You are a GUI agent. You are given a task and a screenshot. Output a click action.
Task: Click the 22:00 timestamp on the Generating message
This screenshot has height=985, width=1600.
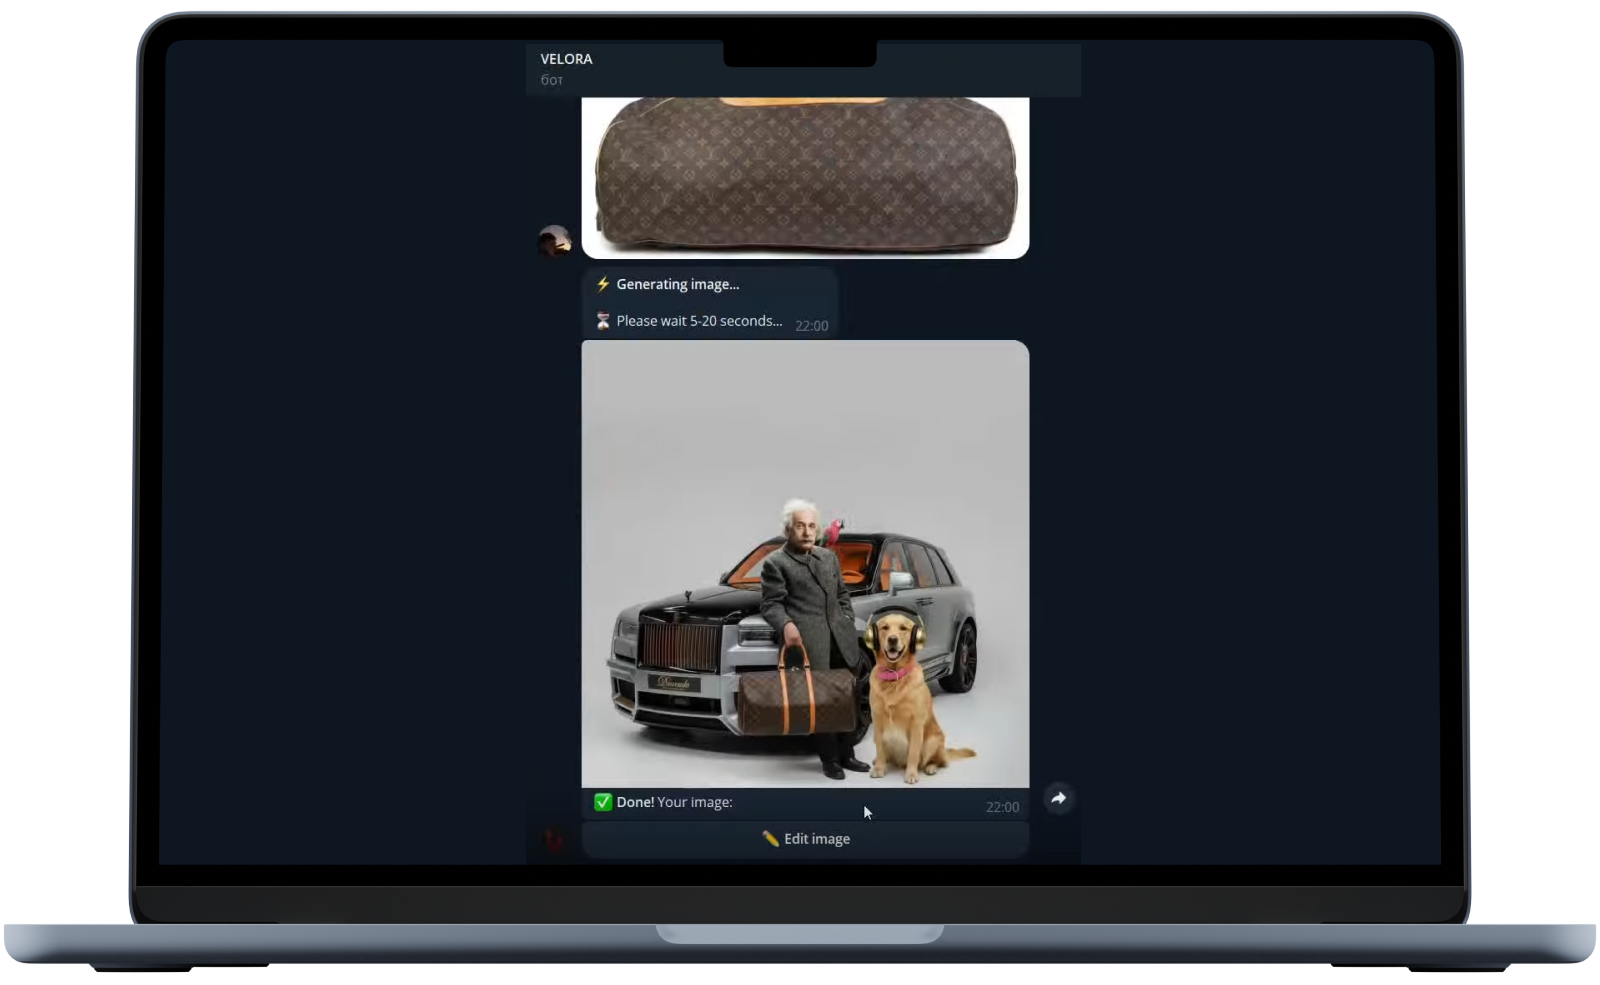click(811, 326)
